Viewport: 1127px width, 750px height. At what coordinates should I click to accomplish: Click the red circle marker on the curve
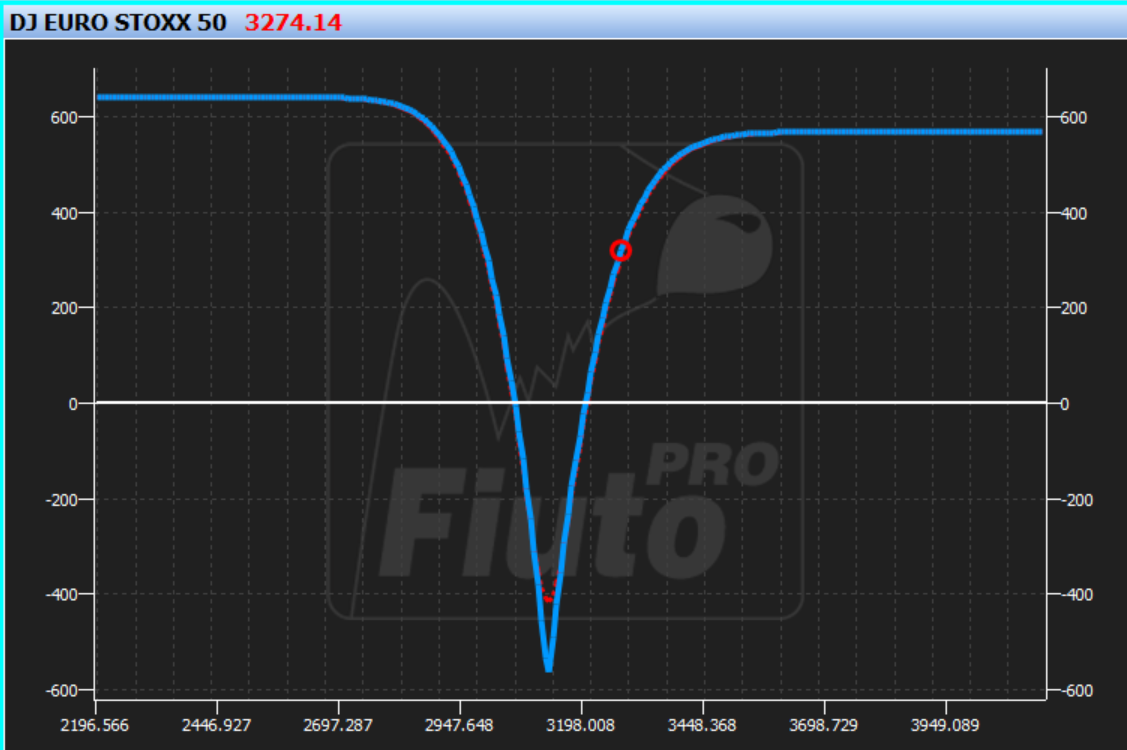pos(621,251)
